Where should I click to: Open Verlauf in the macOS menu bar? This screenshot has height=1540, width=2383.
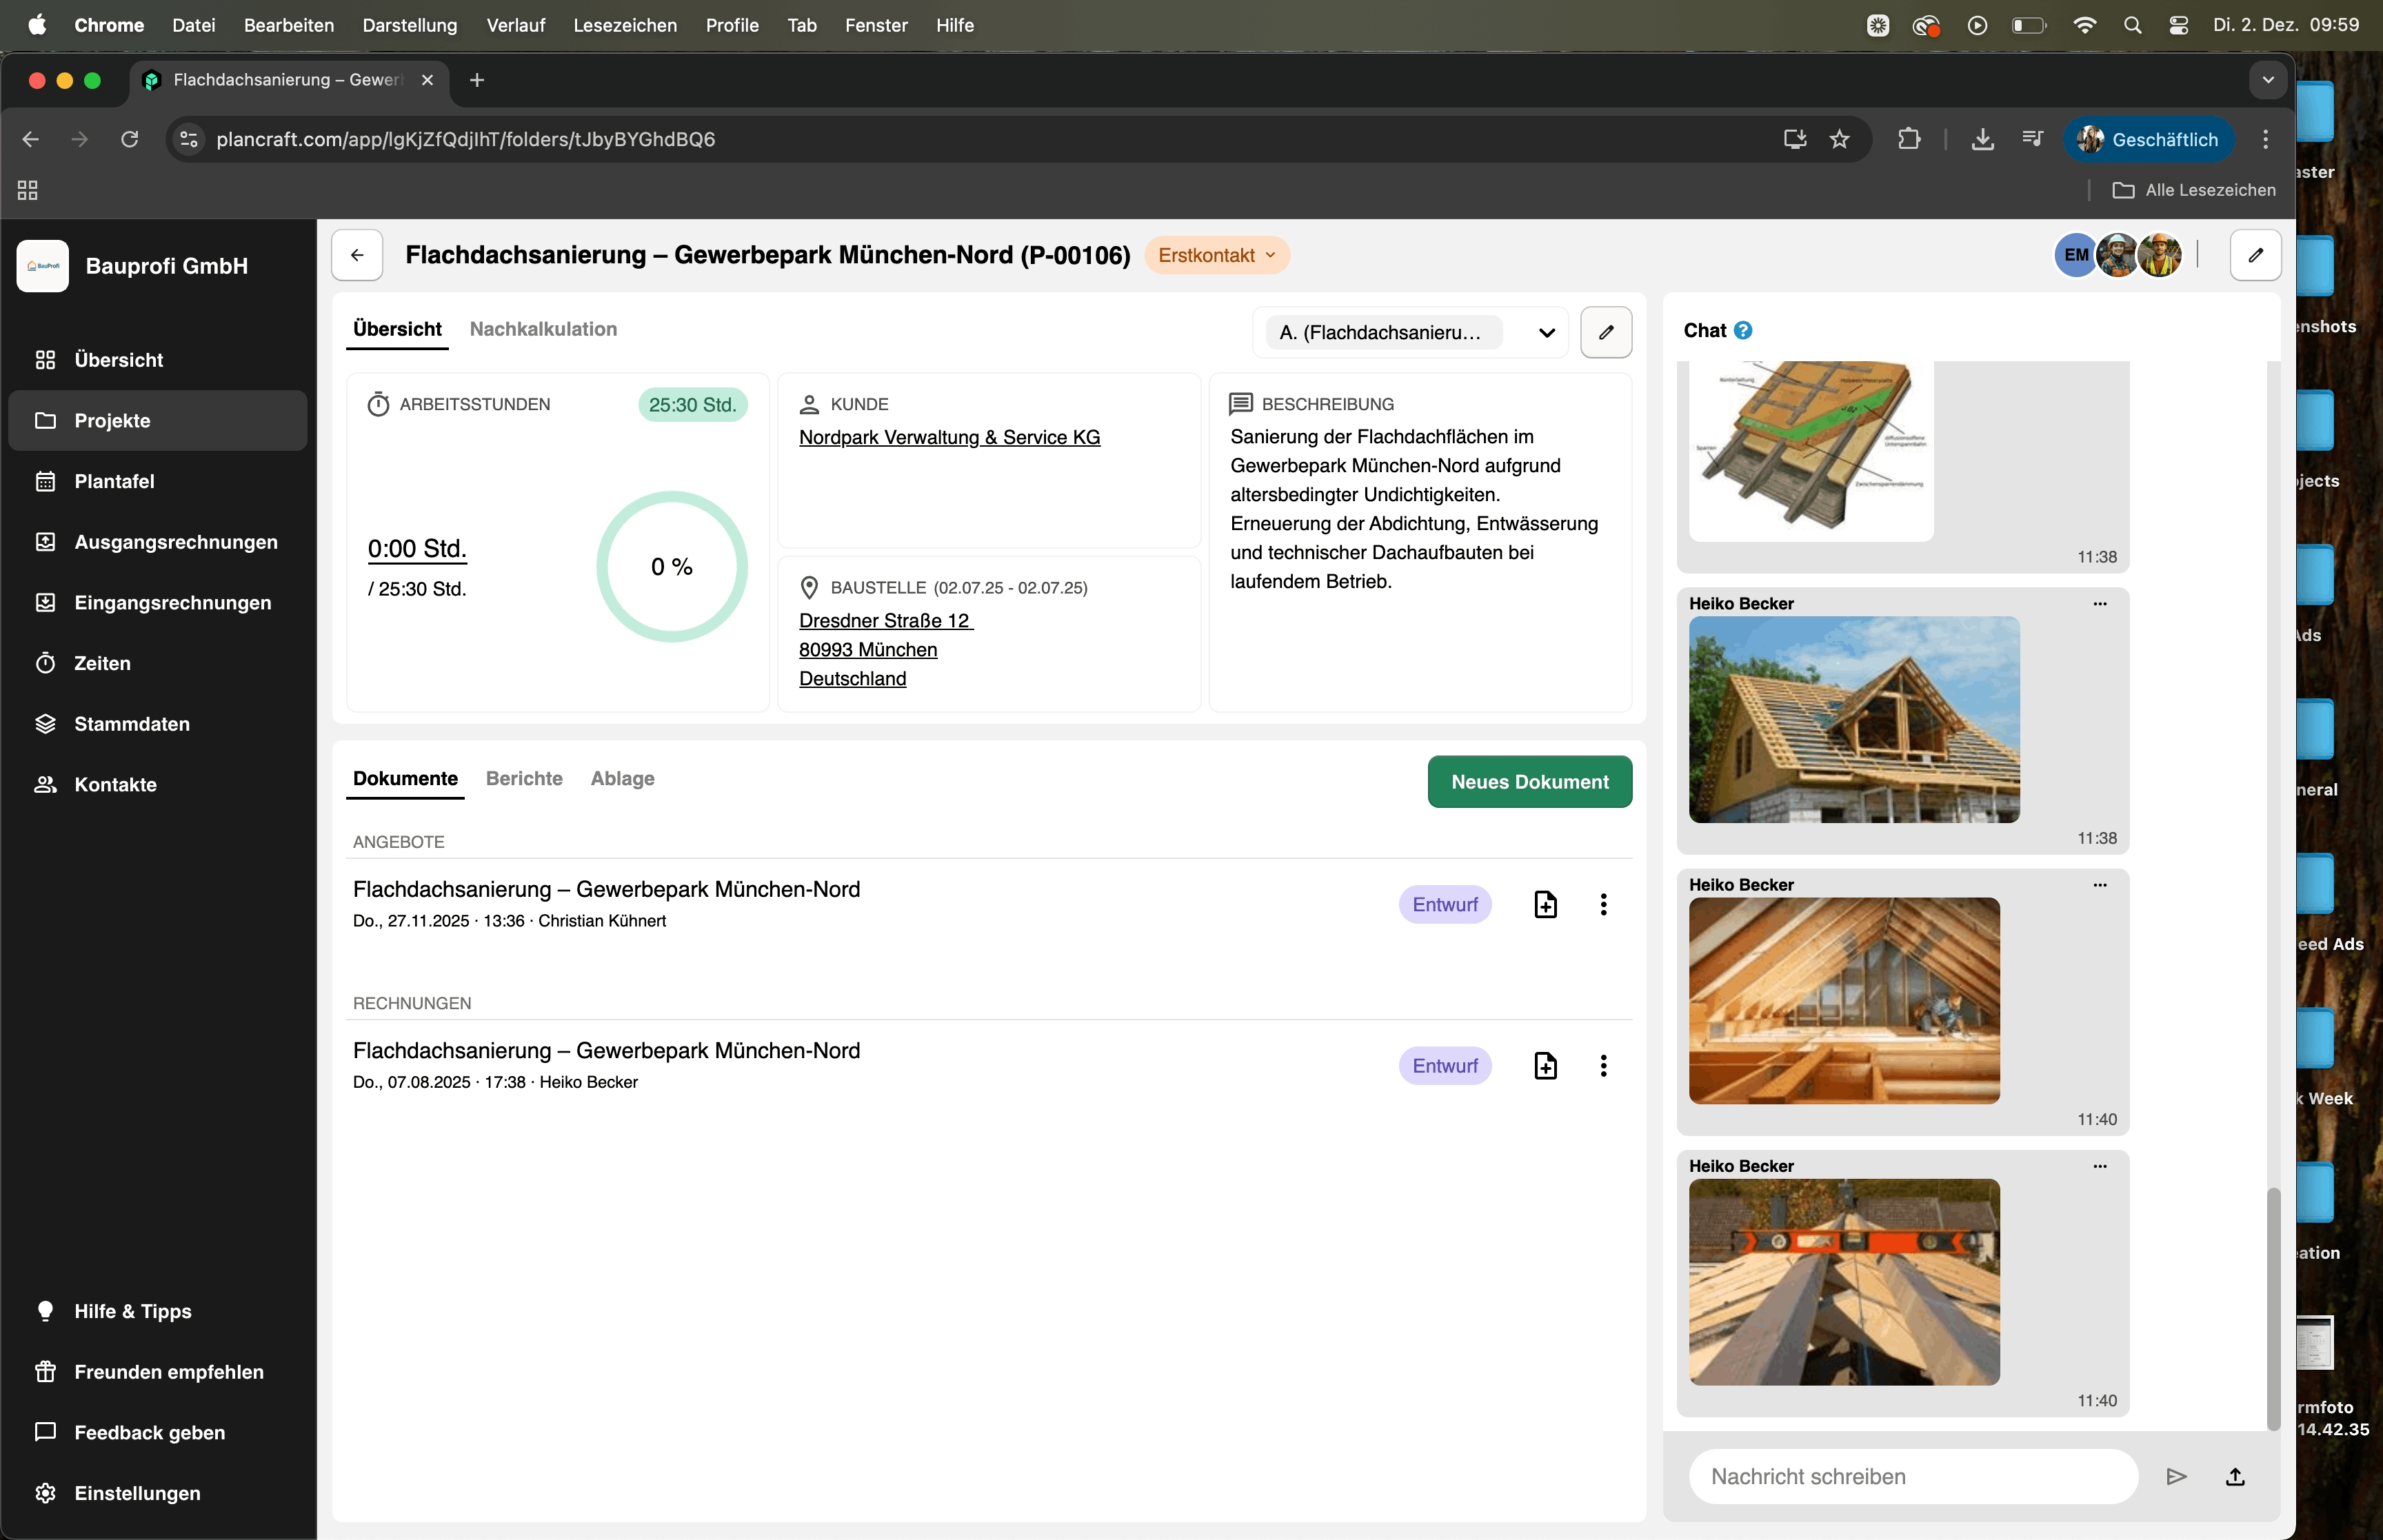point(515,25)
